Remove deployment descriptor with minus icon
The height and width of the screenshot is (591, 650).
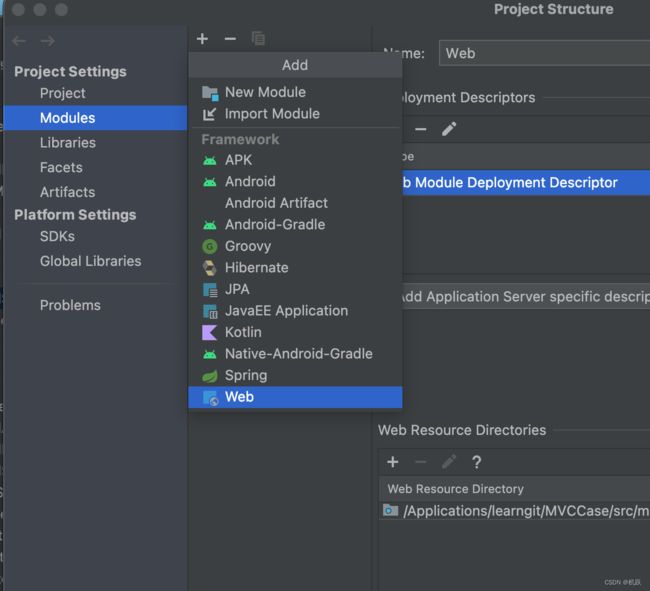421,129
